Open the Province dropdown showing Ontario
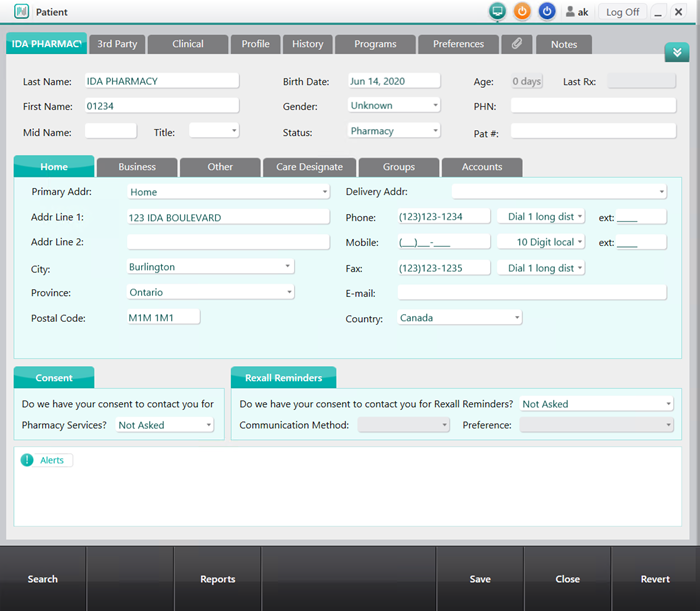The width and height of the screenshot is (700, 611). 210,292
